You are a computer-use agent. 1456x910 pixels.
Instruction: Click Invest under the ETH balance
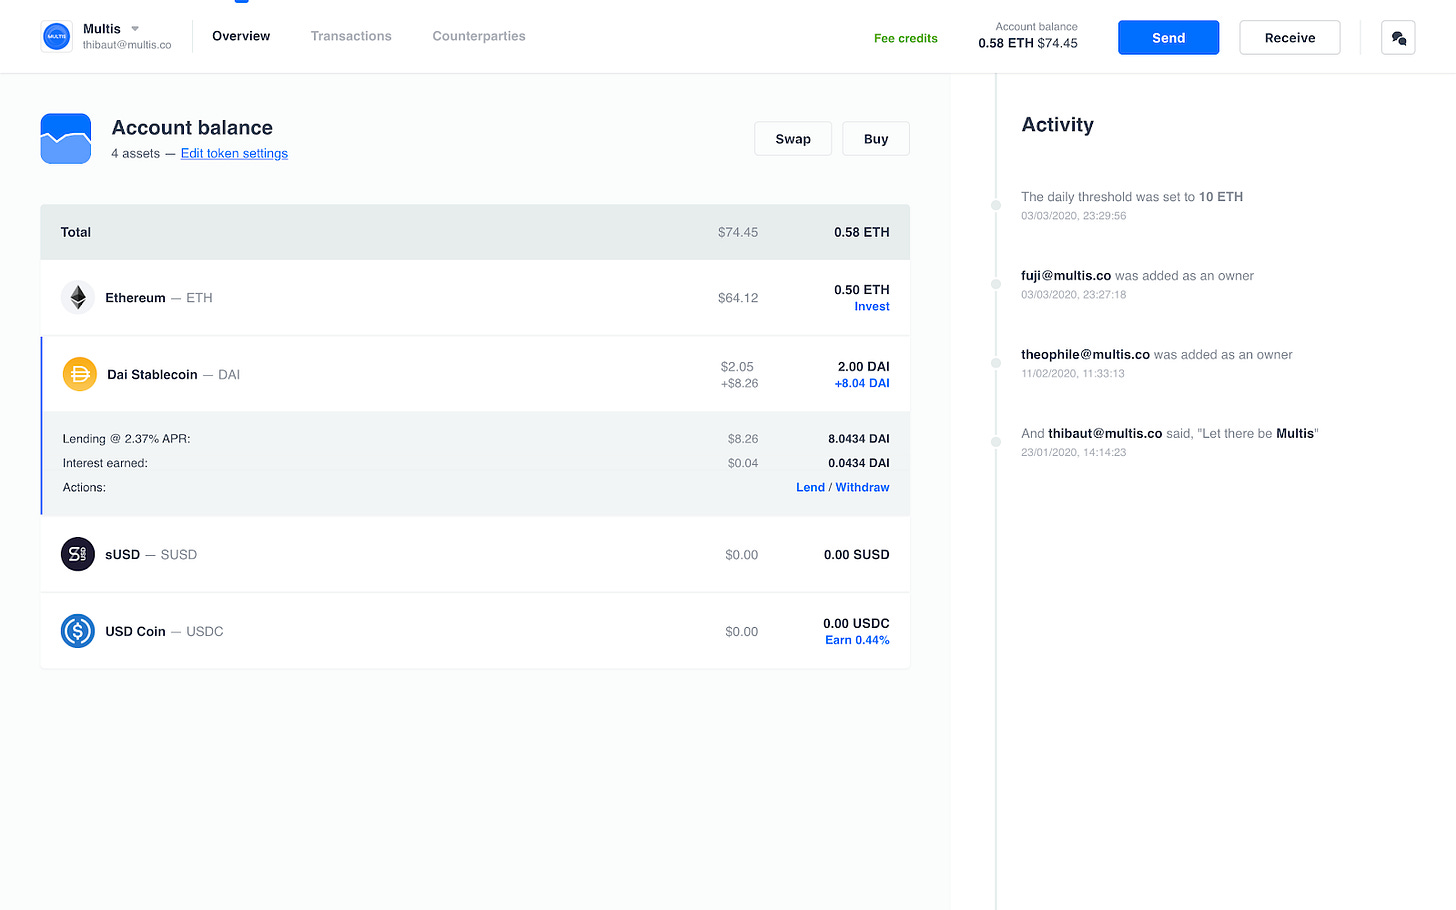click(872, 307)
